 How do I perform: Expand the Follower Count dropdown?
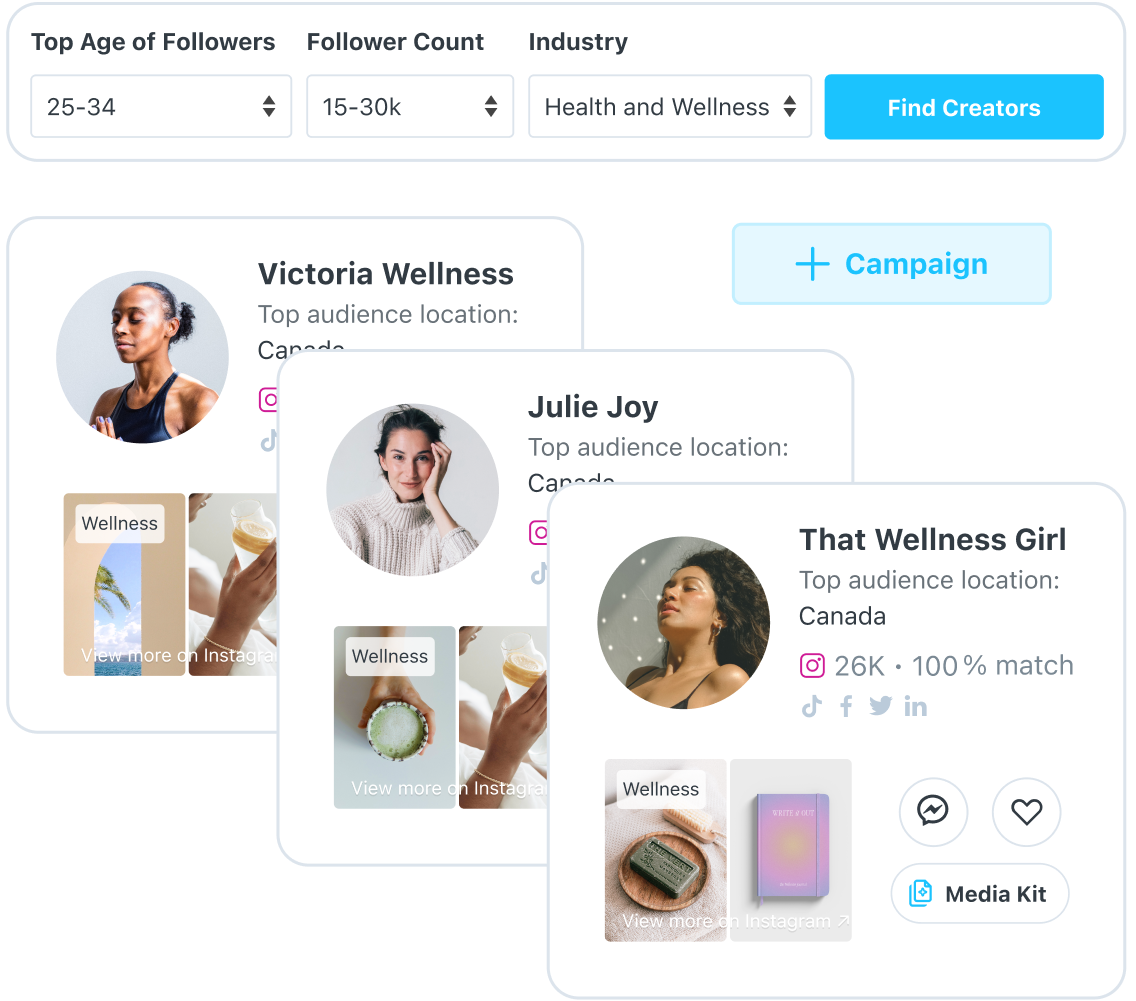click(410, 106)
